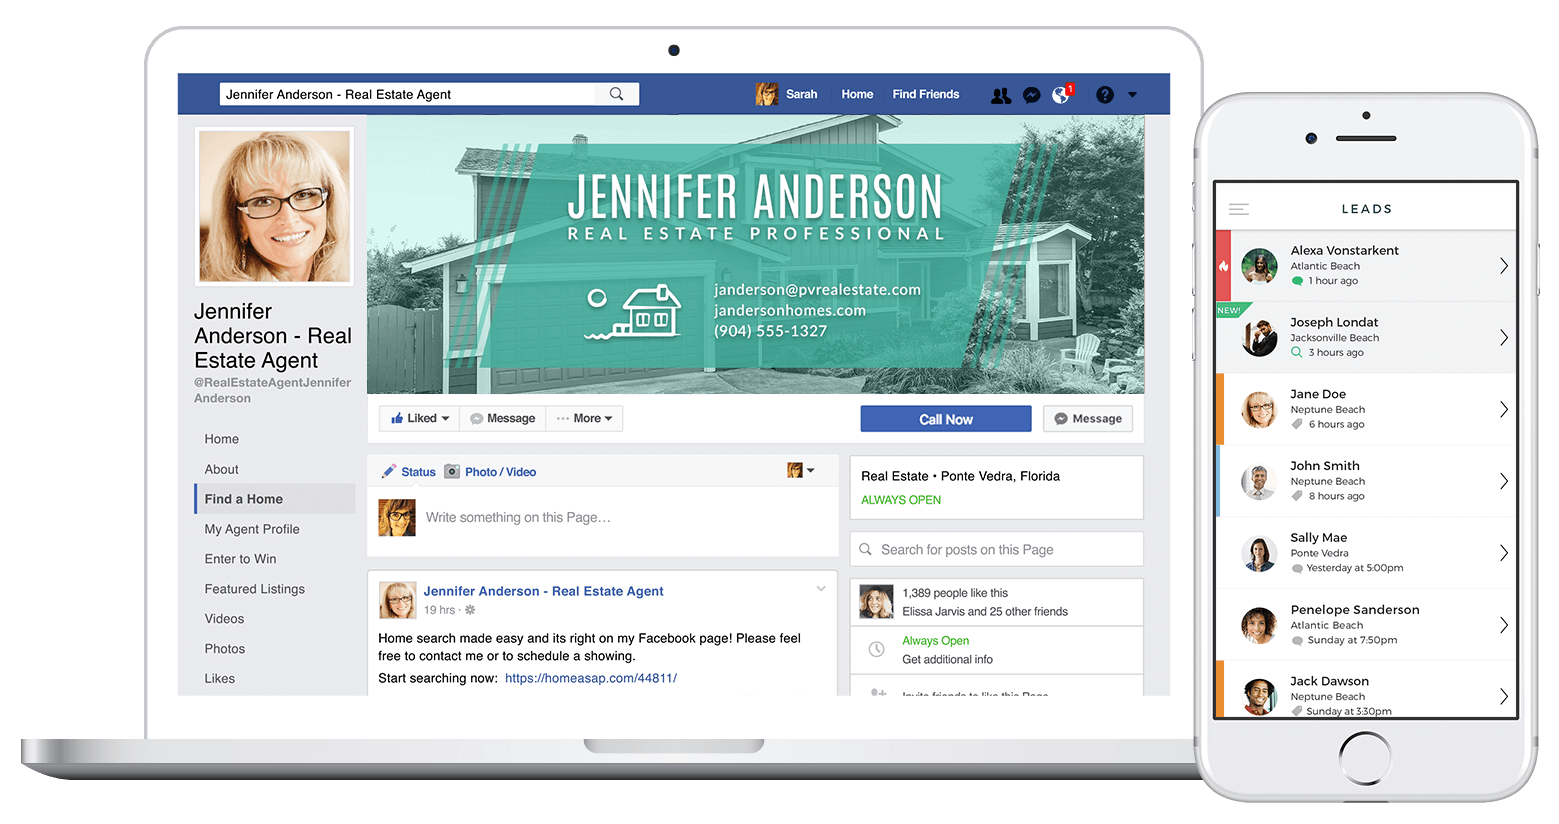Click Alexa Vonstarkent's avatar in Leads
The width and height of the screenshot is (1559, 824).
1259,266
